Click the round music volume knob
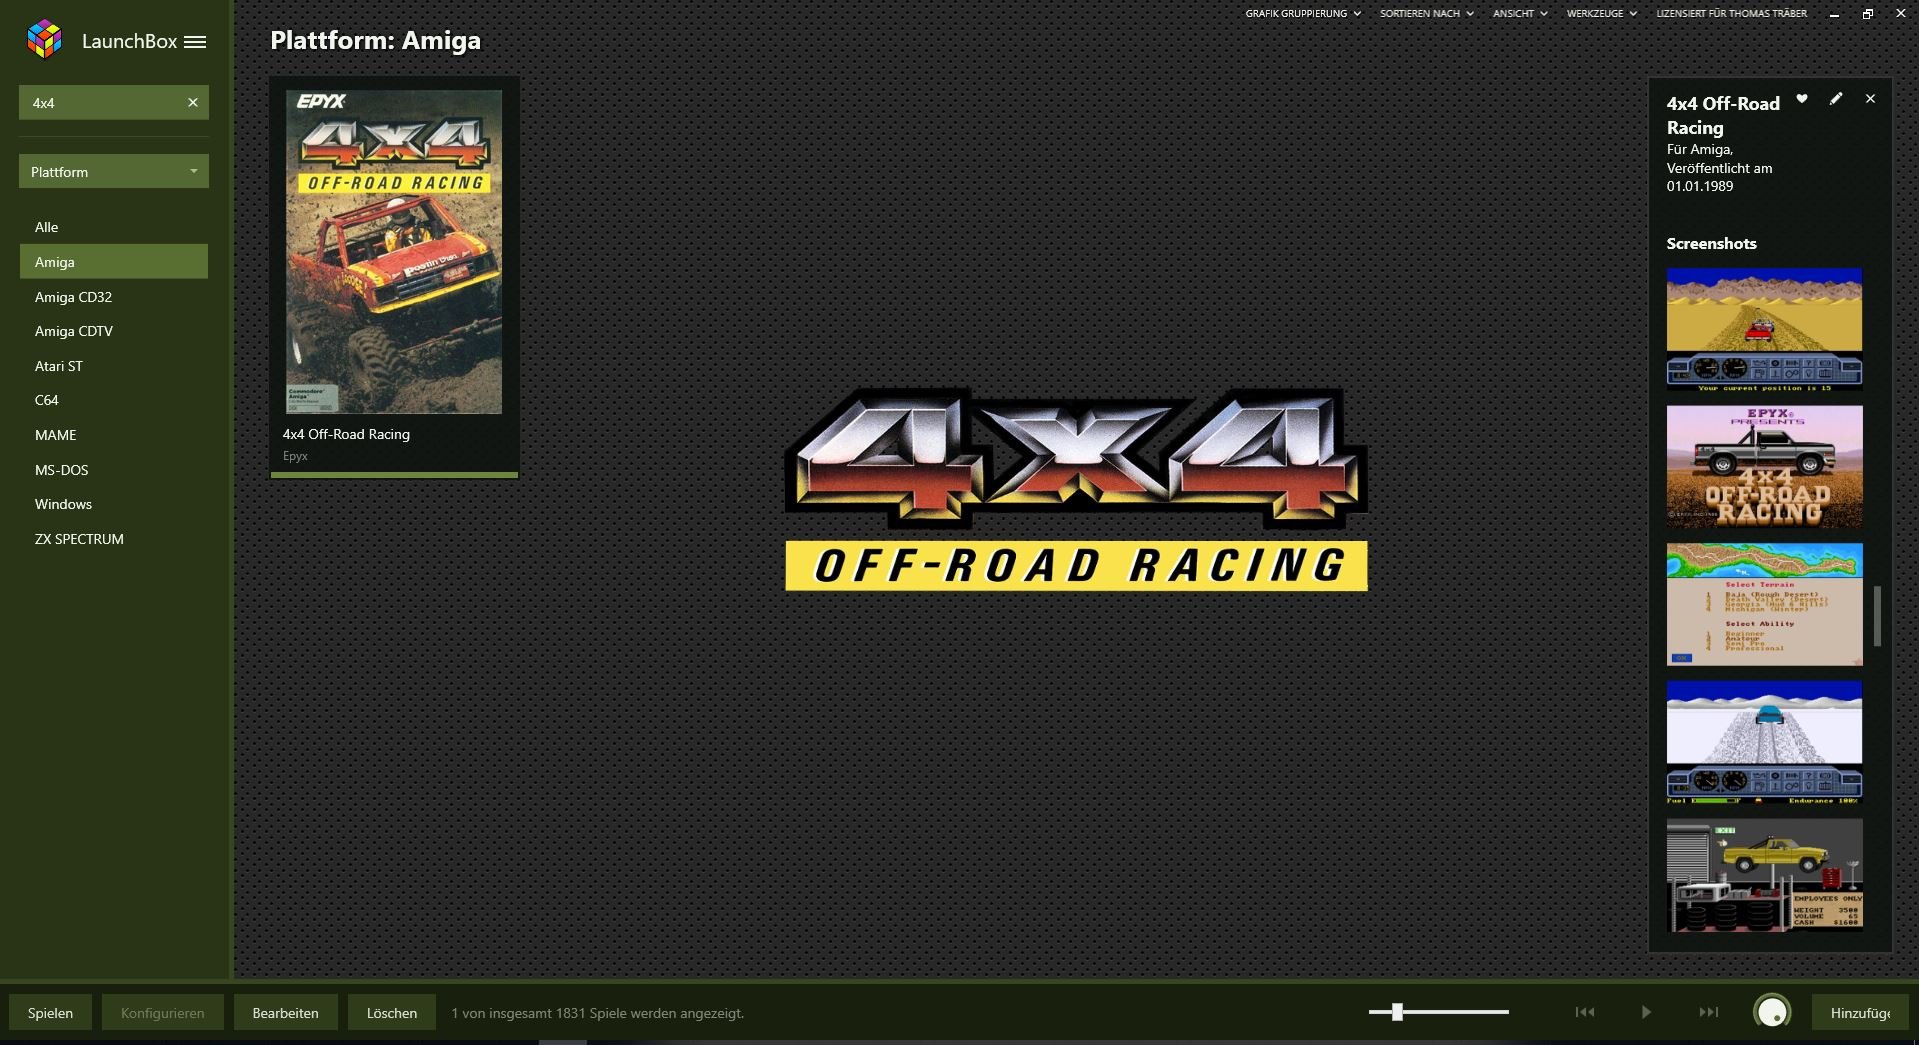 click(x=1772, y=1012)
